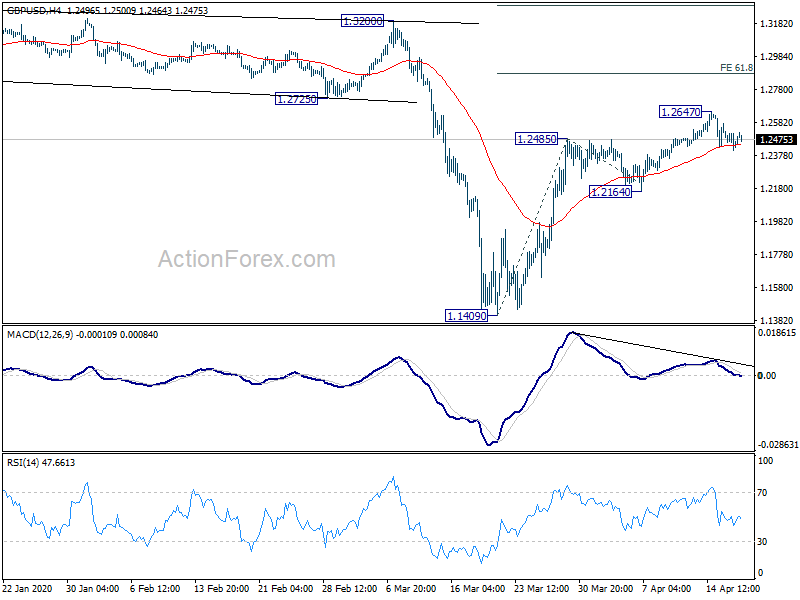This screenshot has height=600, width=800.
Task: Click the RSI(14) 47.6613 indicator label
Action: [x=41, y=463]
